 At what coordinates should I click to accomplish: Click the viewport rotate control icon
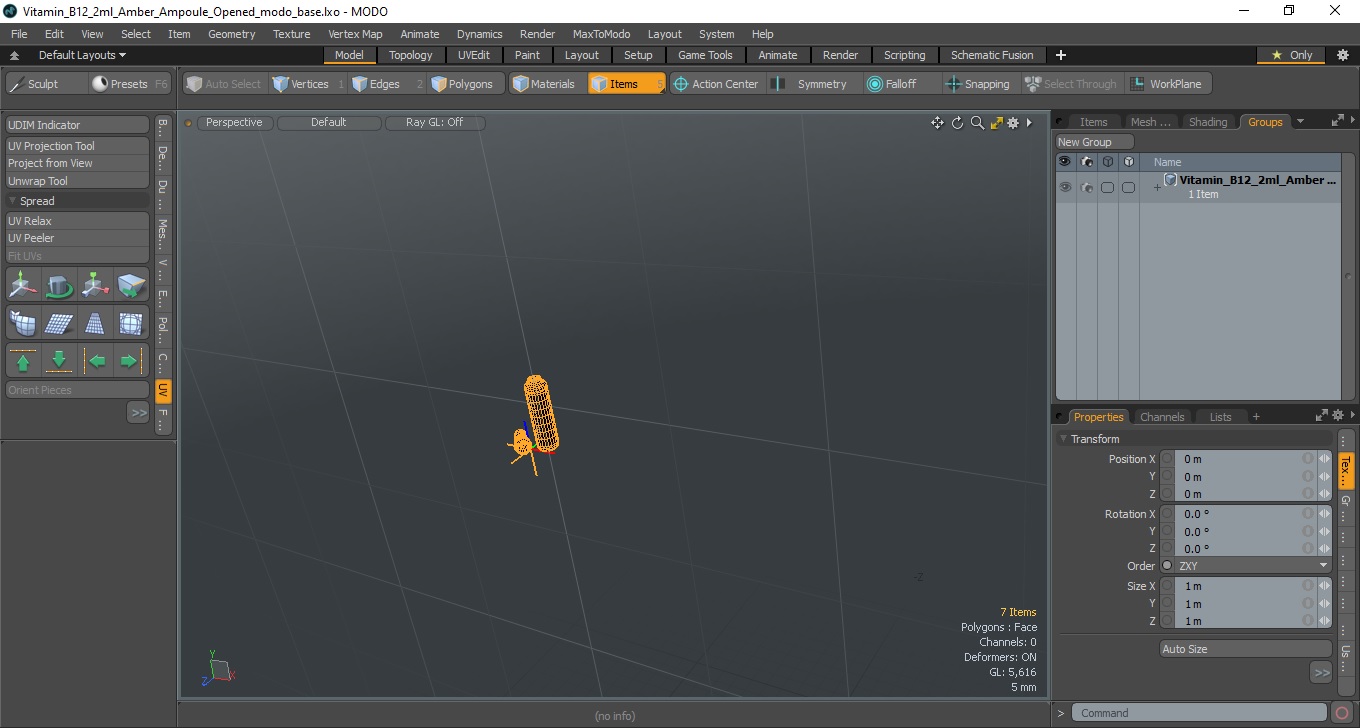(x=957, y=123)
